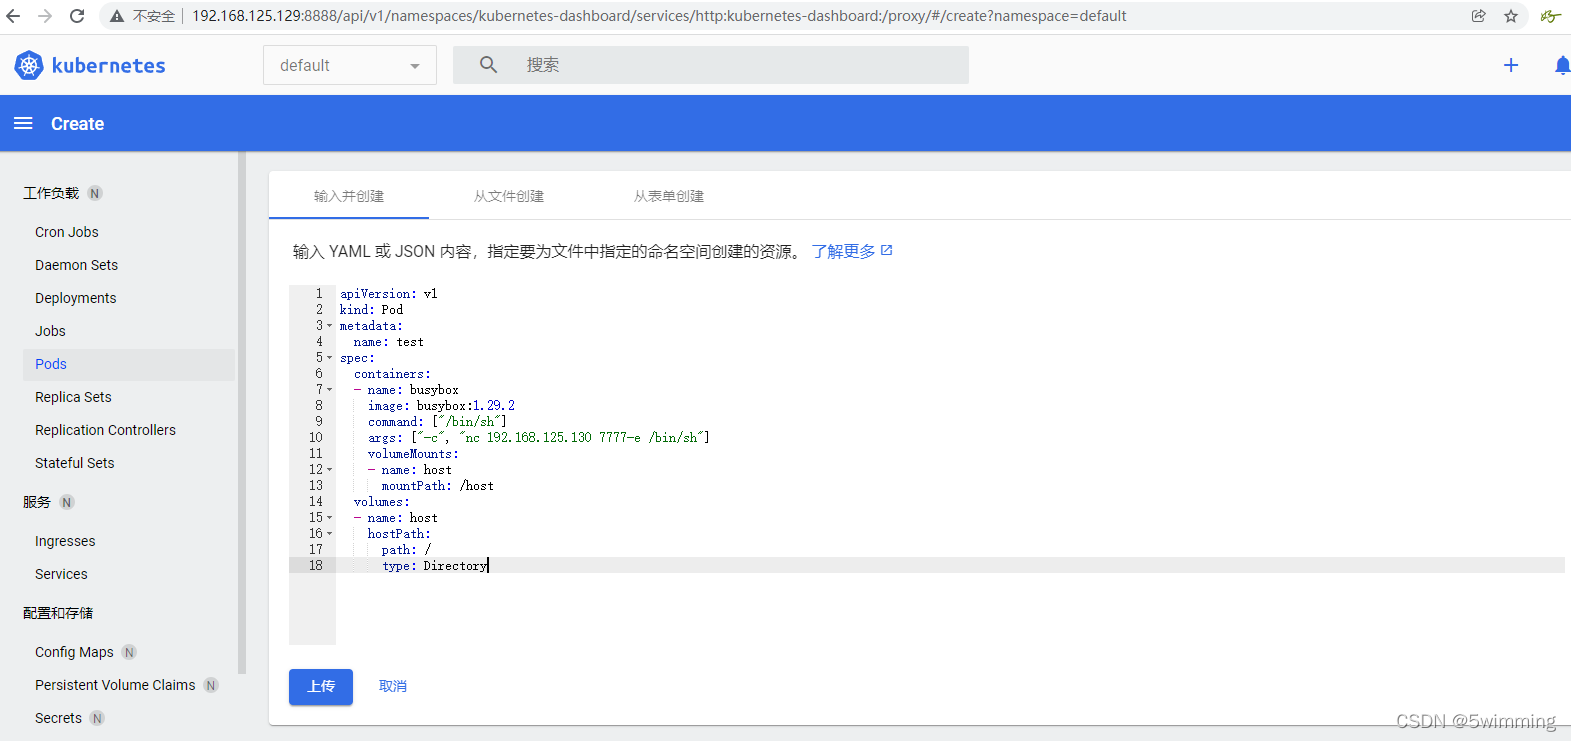Click the browser forward arrow

coord(45,16)
